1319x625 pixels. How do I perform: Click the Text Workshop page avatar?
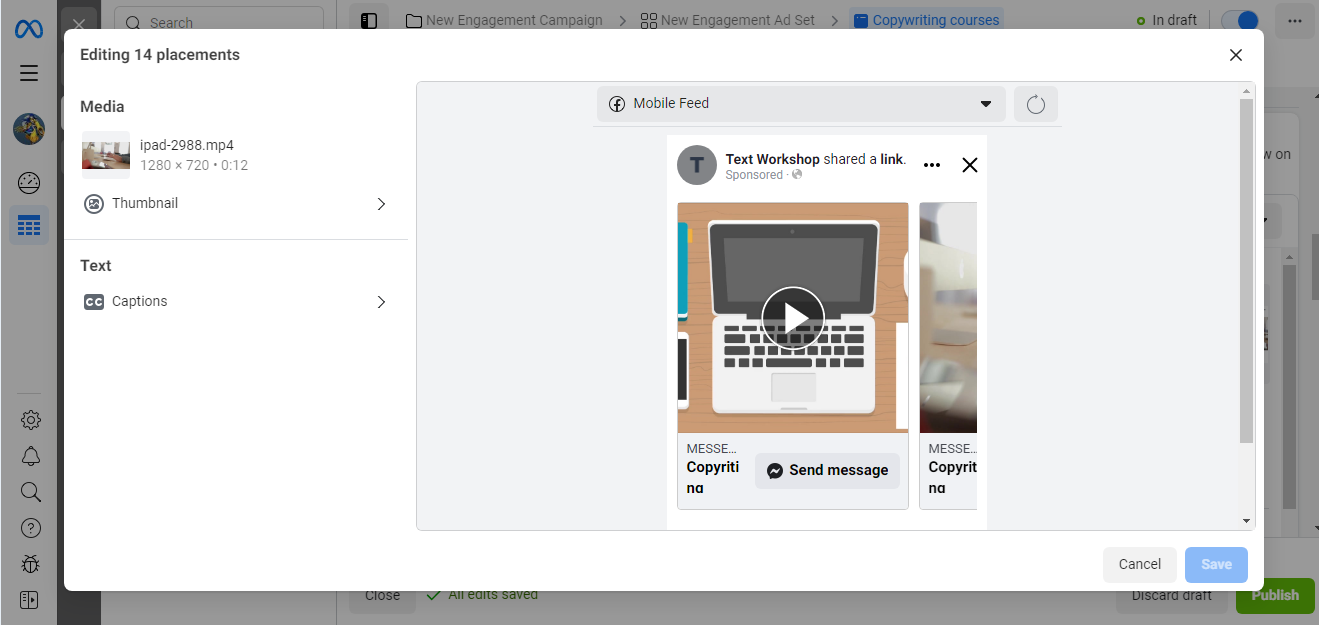coord(697,165)
